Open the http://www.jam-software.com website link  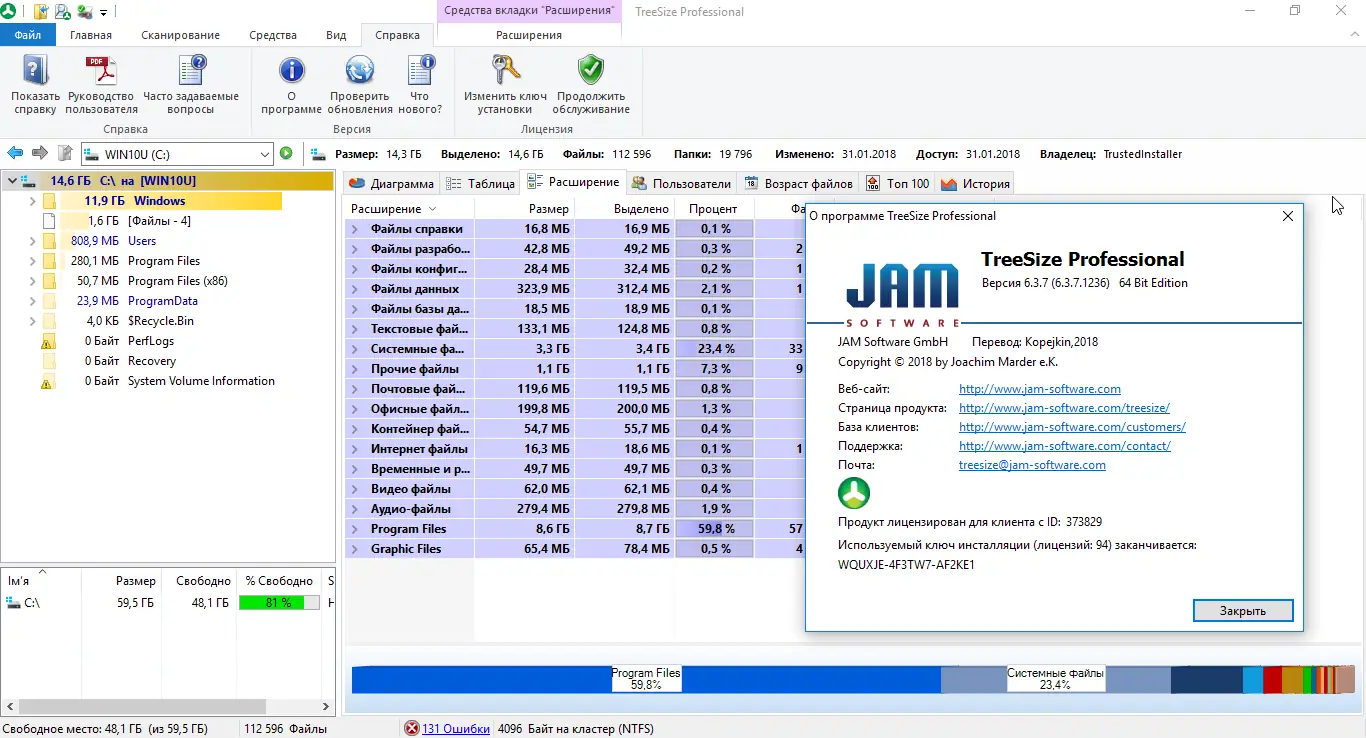click(x=1040, y=389)
